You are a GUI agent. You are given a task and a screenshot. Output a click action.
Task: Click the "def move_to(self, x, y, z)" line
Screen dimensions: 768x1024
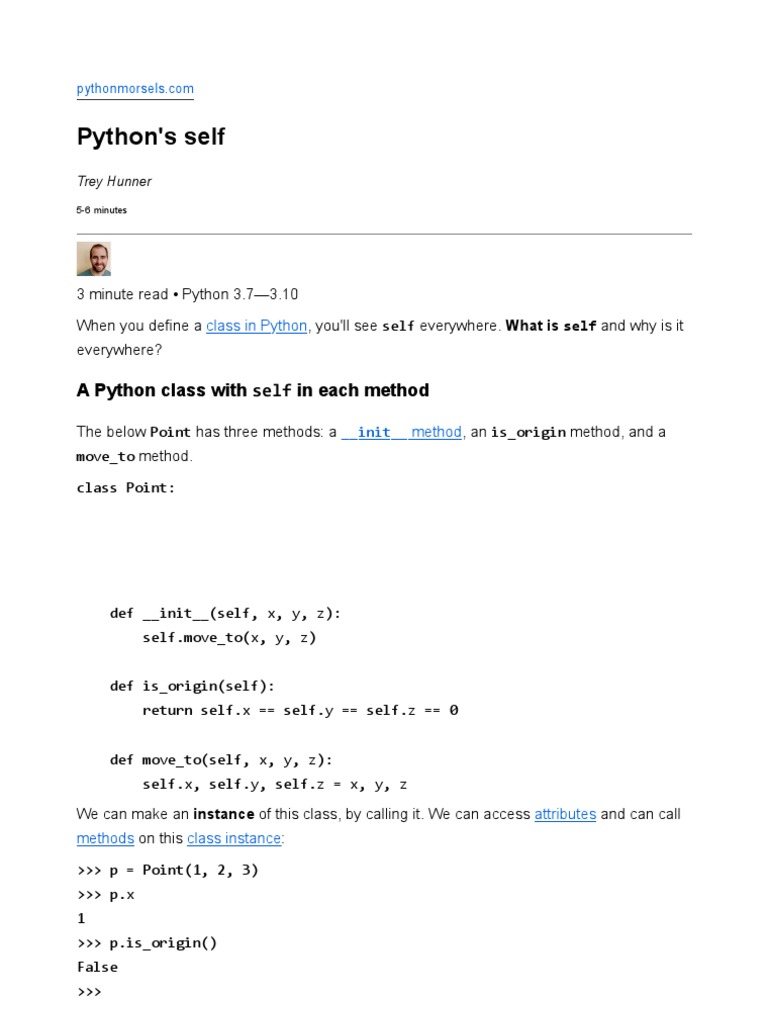[x=222, y=760]
